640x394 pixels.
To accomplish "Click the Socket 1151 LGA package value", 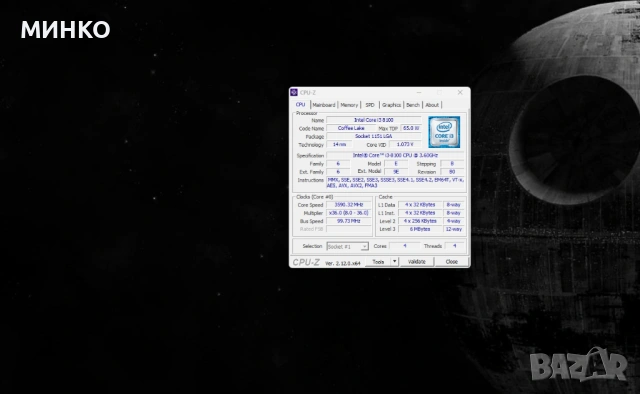I will click(x=373, y=136).
